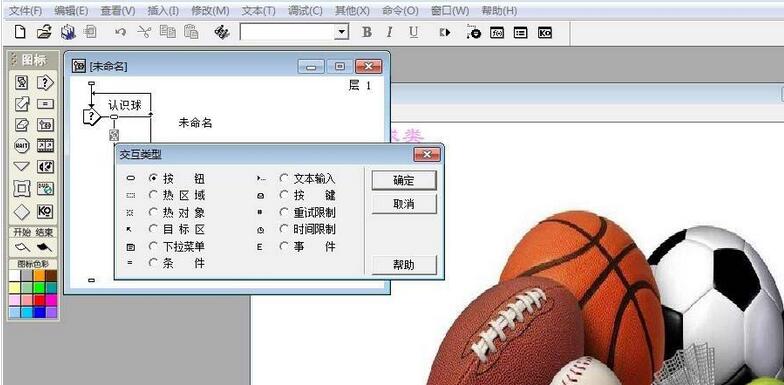This screenshot has height=385, width=784.
Task: Create a new file from the toolbar
Action: [20, 32]
